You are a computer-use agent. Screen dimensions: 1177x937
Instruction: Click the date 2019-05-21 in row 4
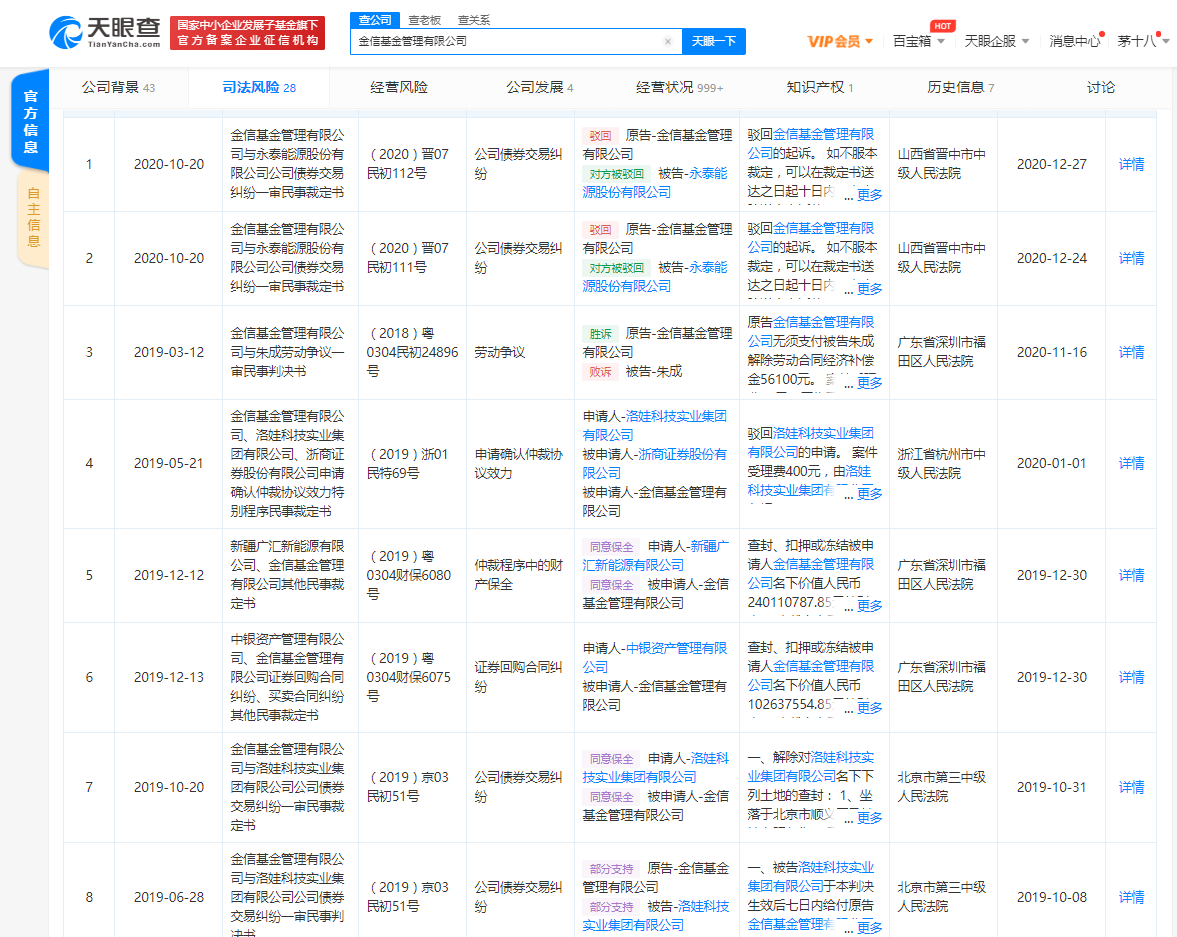coord(169,463)
